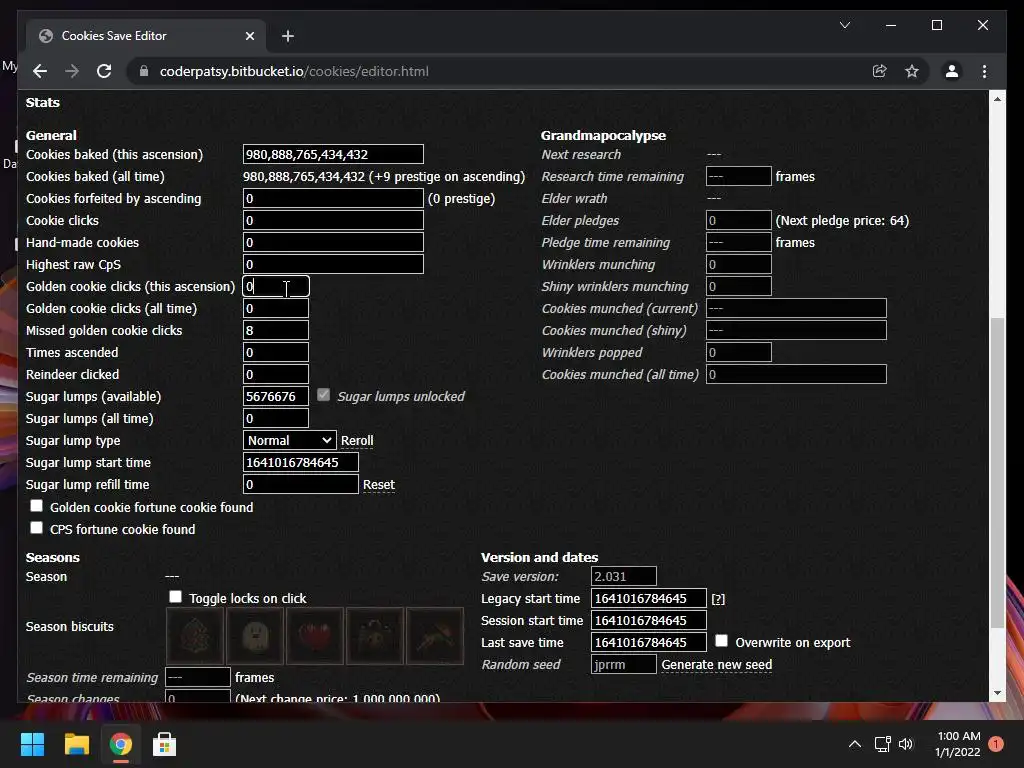Click the volume speaker tray icon

906,744
